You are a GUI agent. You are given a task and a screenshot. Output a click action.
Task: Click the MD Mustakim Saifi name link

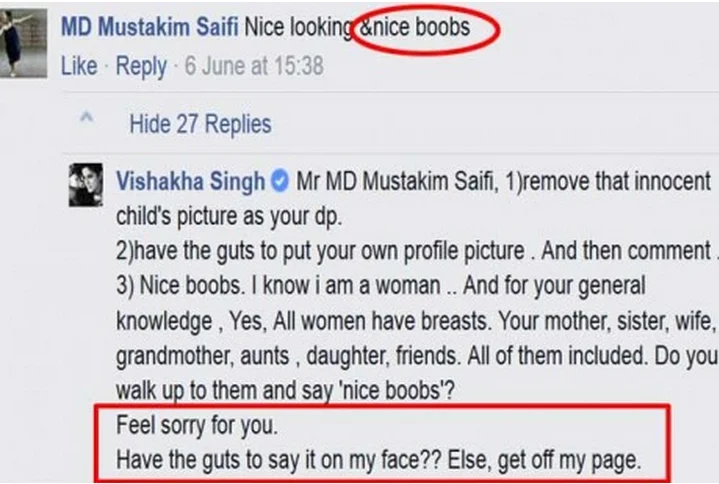tap(149, 27)
